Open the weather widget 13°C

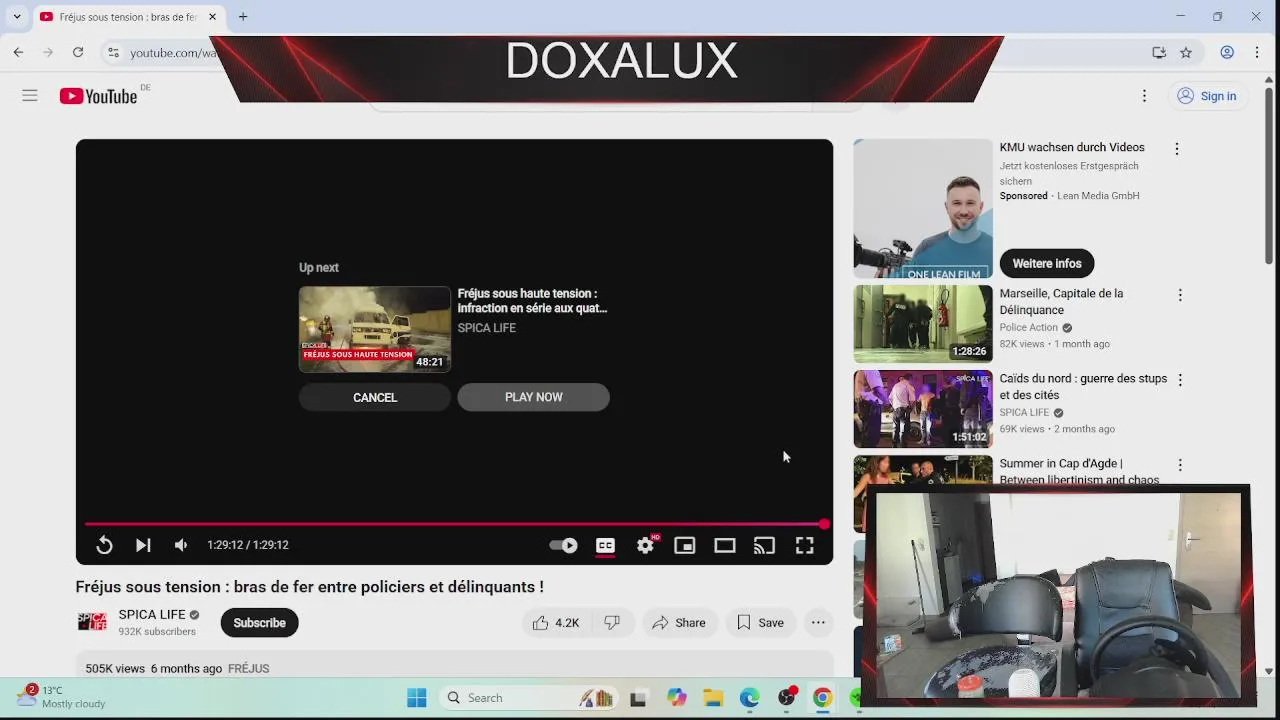click(60, 697)
